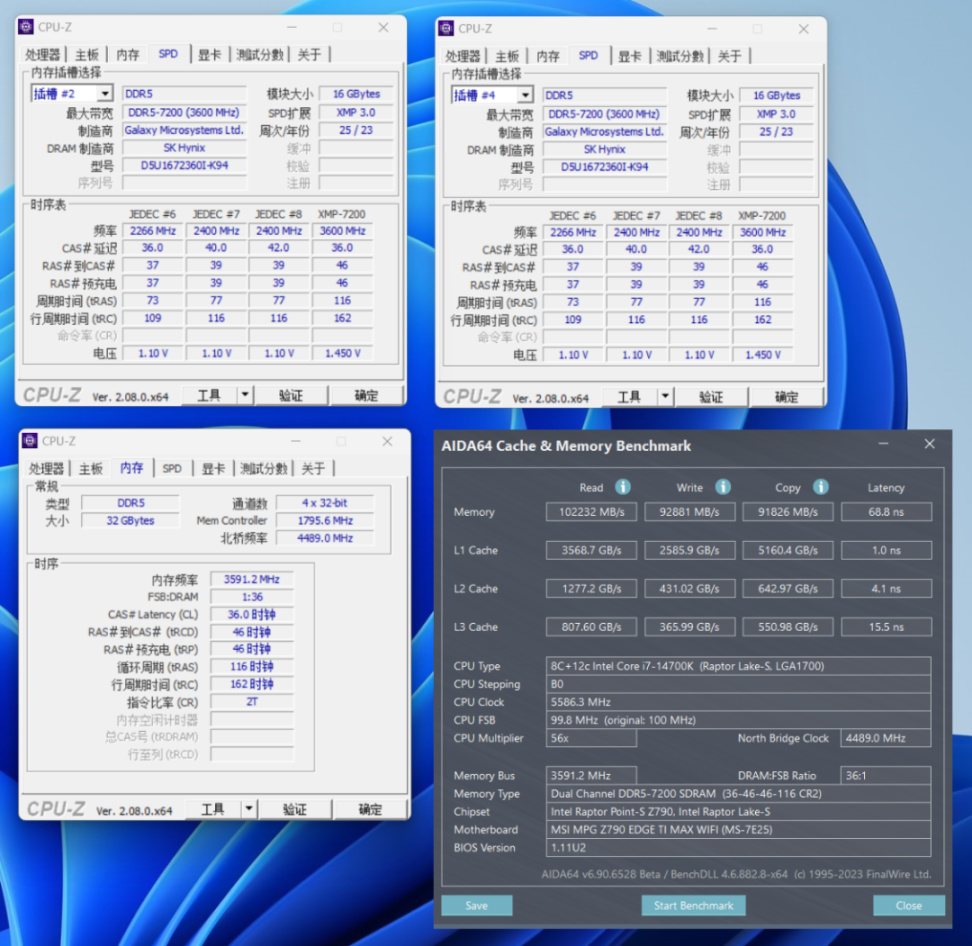The image size is (972, 946).
Task: Click 通道数 value 4 x 32-bit
Action: pyautogui.click(x=325, y=503)
